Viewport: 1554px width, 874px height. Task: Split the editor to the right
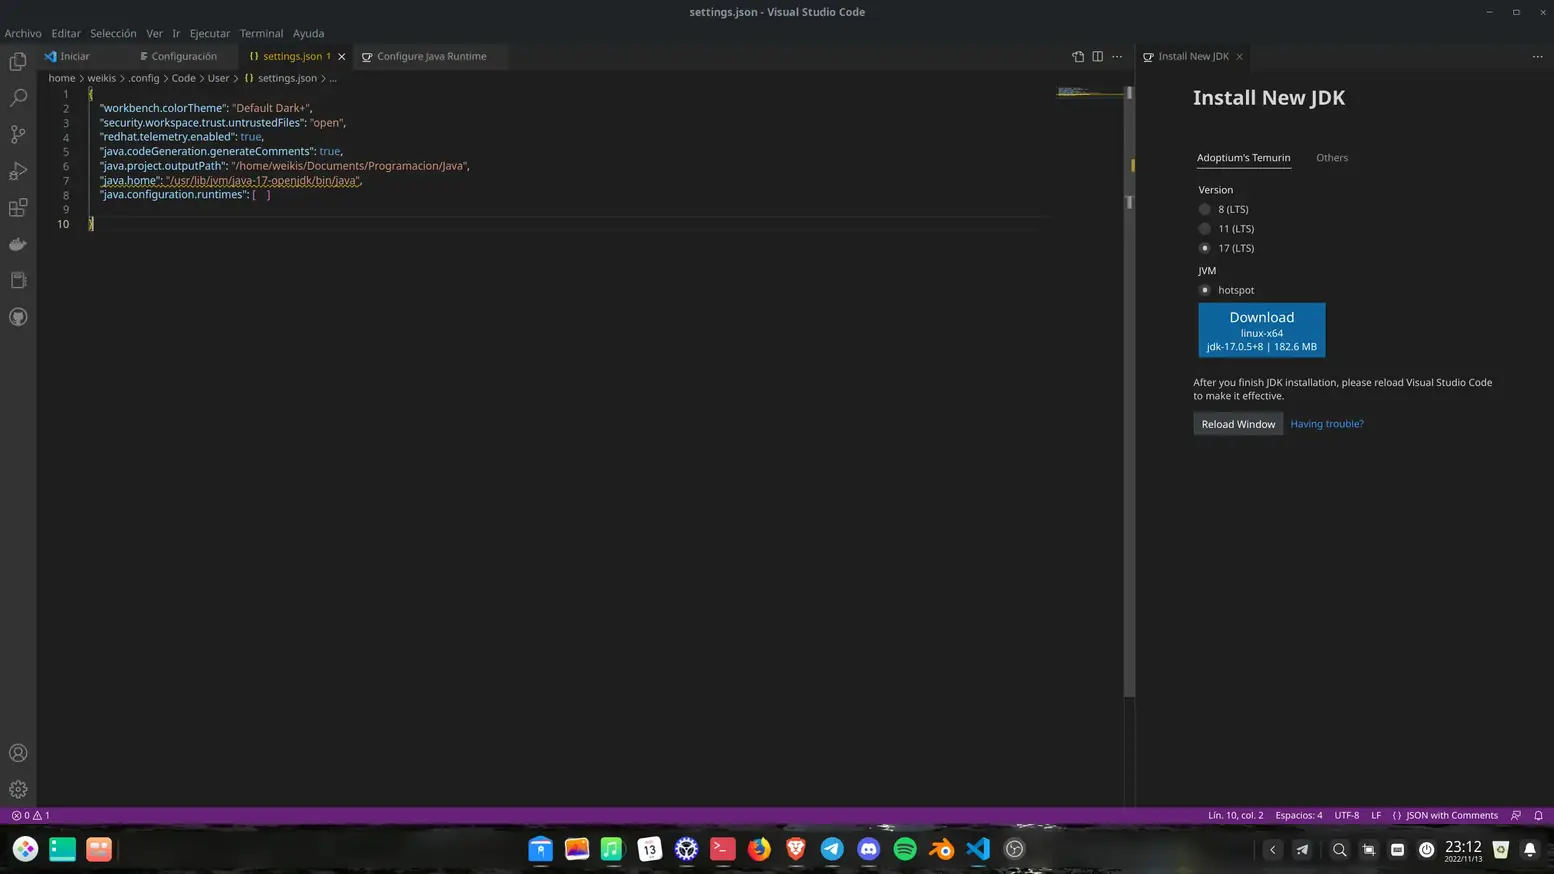[x=1097, y=56]
